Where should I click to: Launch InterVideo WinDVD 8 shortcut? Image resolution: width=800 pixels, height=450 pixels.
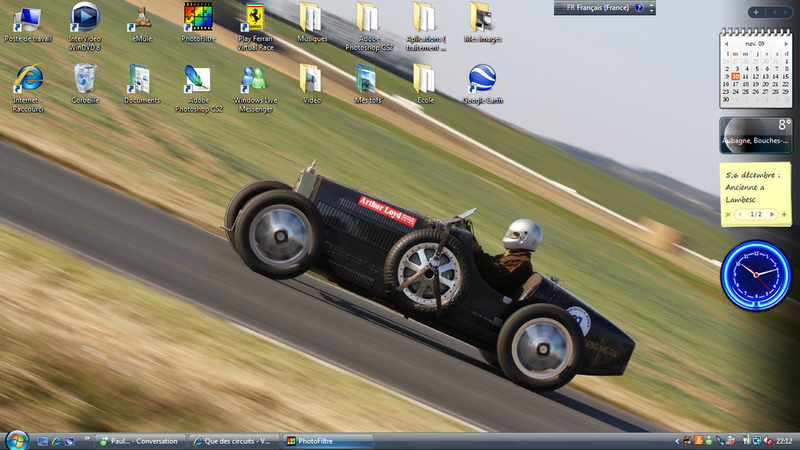coord(85,26)
